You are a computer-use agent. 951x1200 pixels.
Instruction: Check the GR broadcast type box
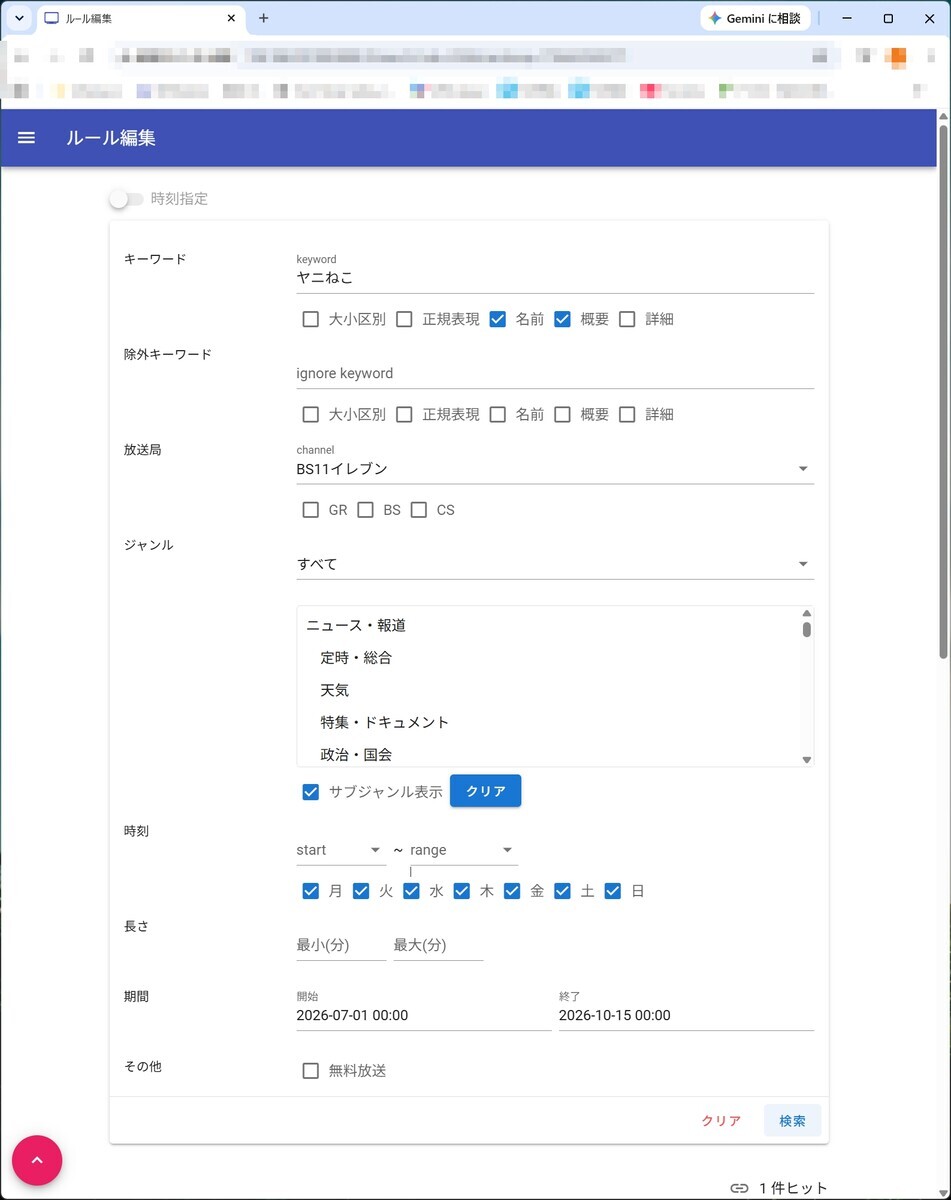(x=311, y=510)
